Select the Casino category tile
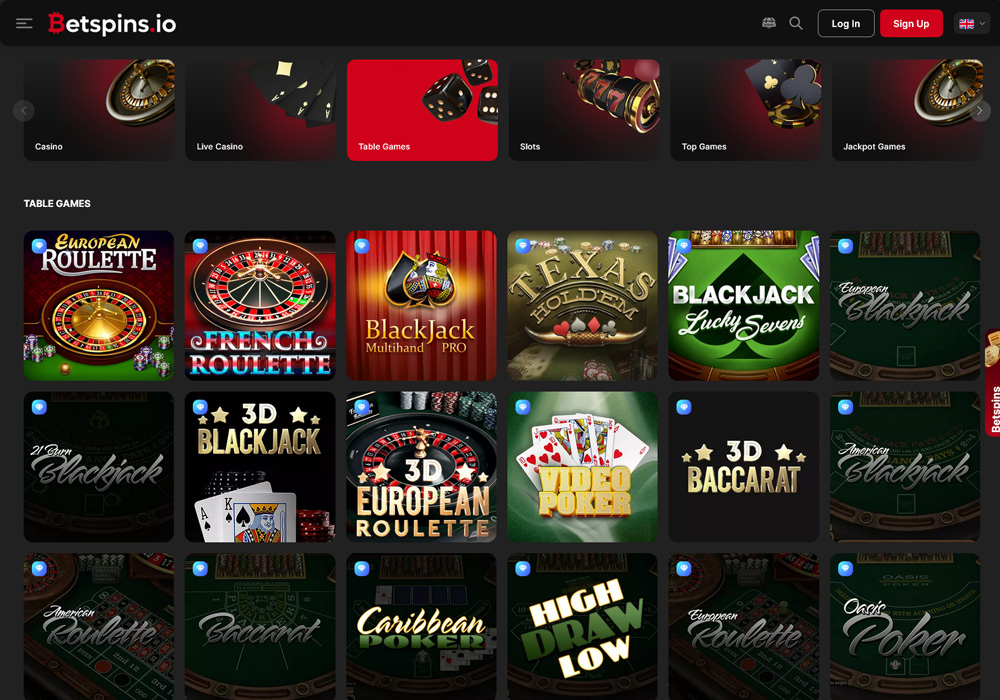The width and height of the screenshot is (1000, 700). coord(99,110)
